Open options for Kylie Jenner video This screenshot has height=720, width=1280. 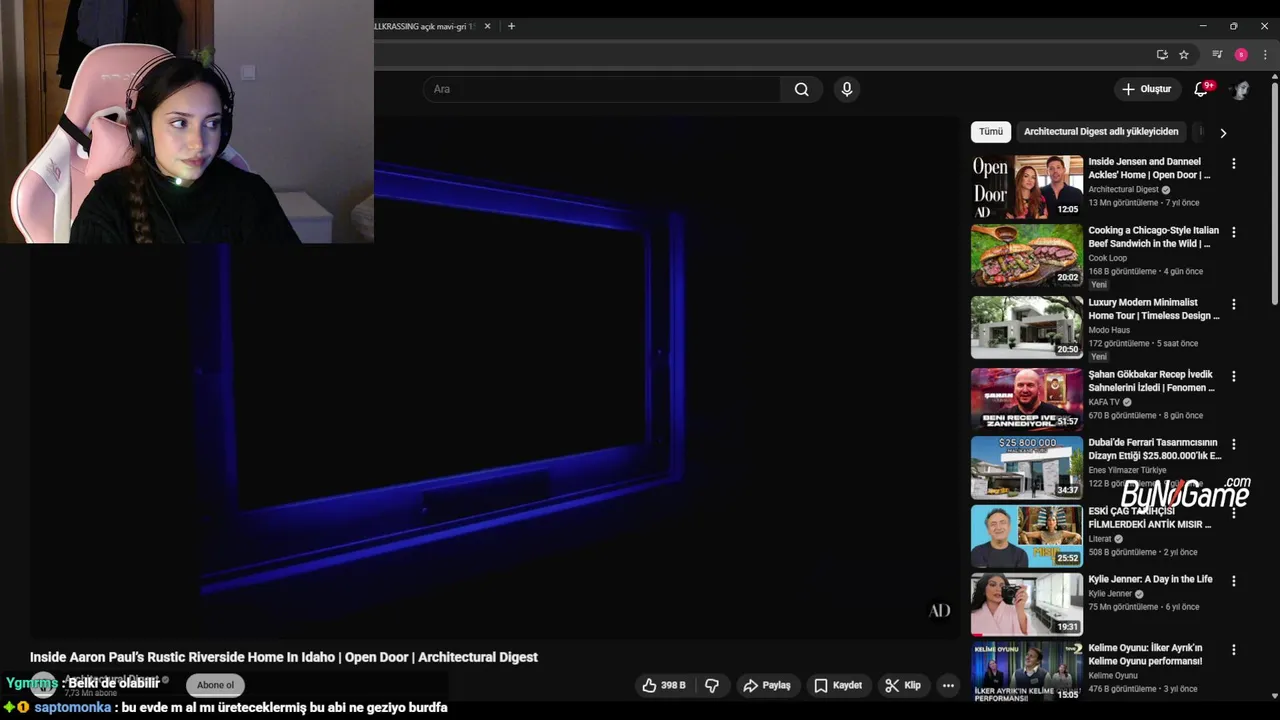click(x=1233, y=581)
